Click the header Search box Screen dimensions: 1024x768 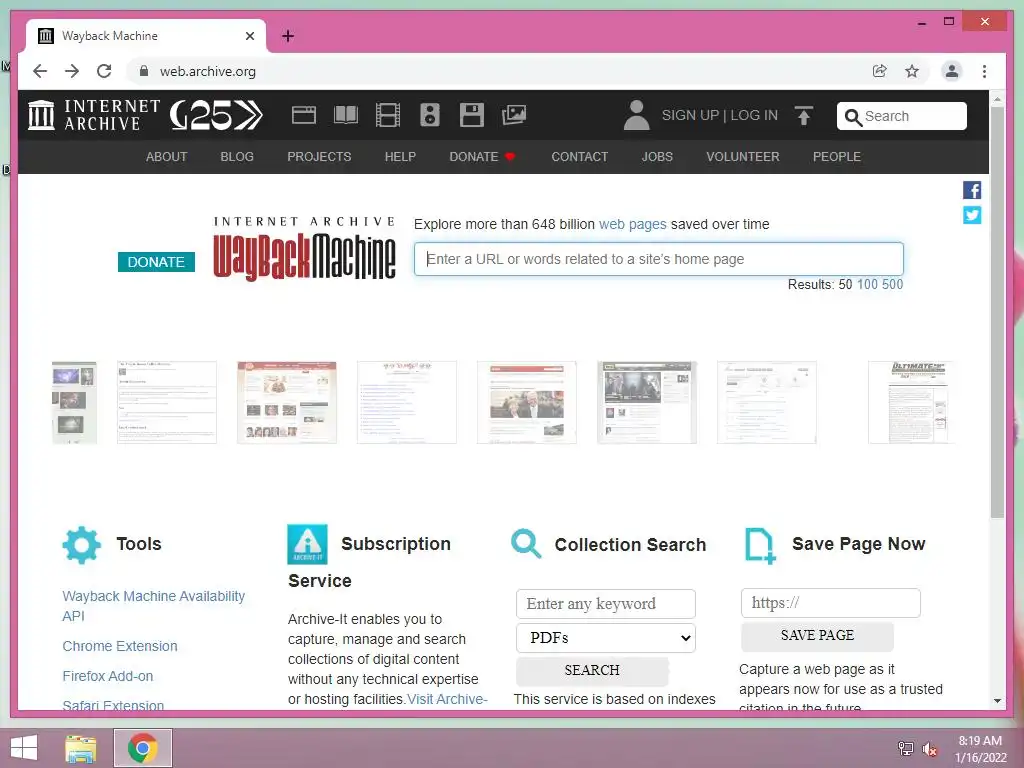click(901, 116)
